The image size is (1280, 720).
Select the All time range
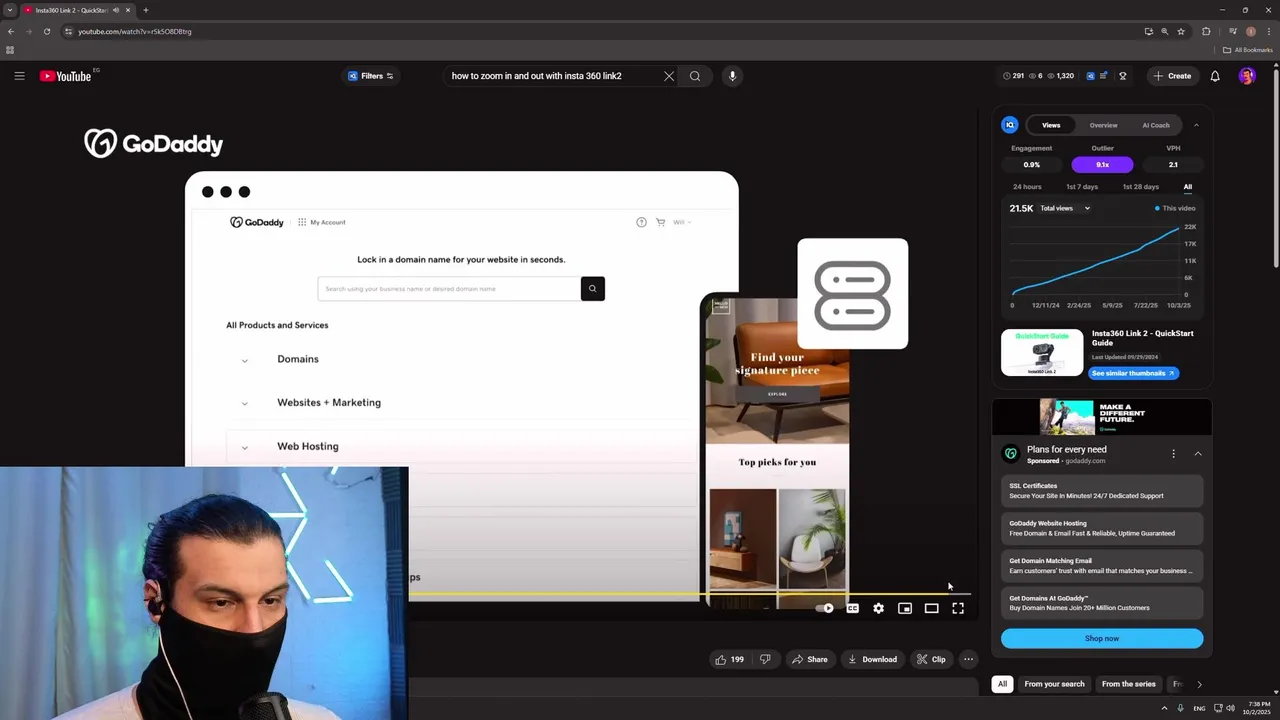[1188, 187]
